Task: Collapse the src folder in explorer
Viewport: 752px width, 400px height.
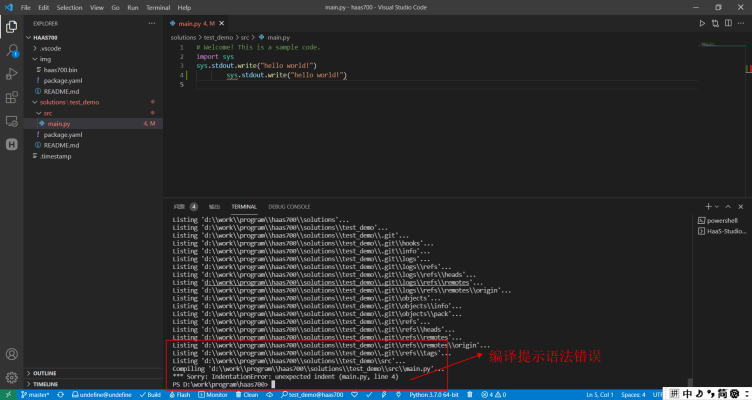Action: tap(47, 113)
